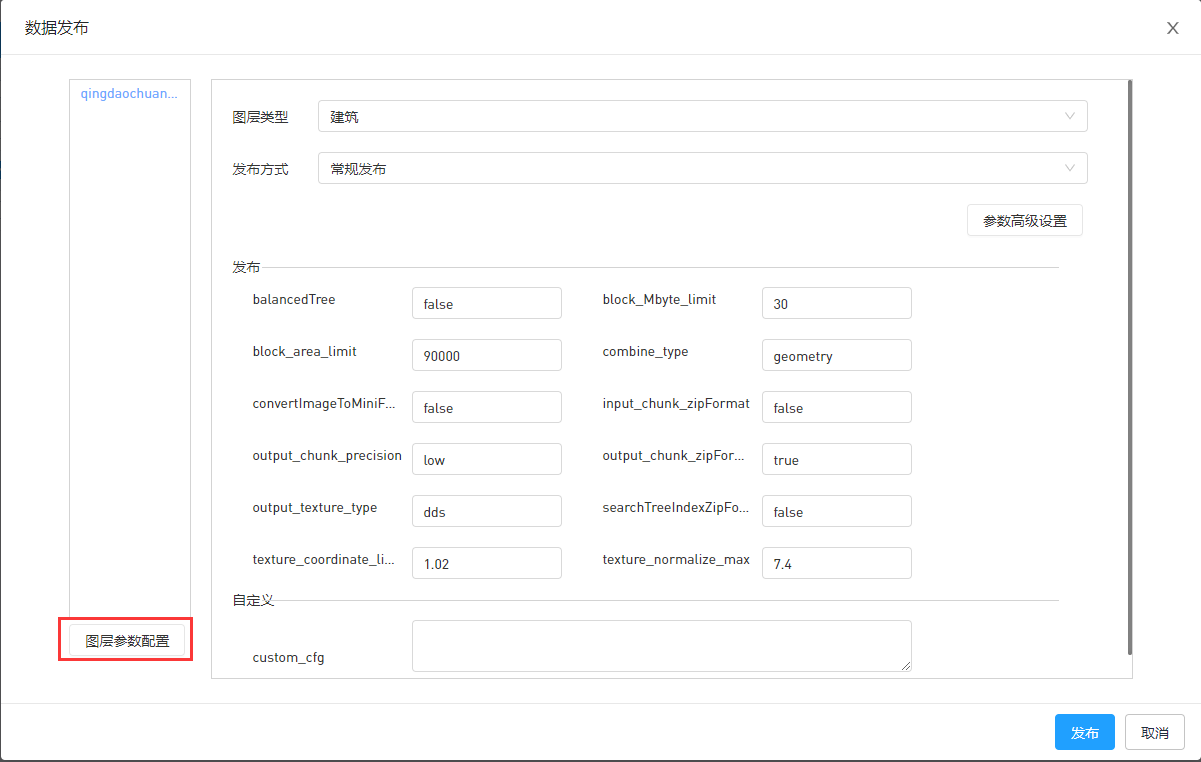Click the 图层类型 dropdown chevron arrow
1201x762 pixels.
pyautogui.click(x=1070, y=116)
